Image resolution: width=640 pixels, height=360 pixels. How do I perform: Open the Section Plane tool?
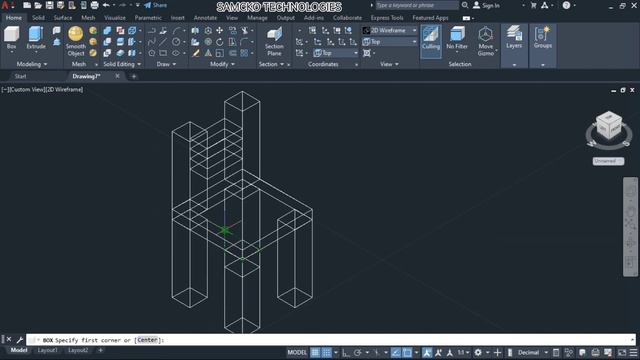tap(274, 41)
